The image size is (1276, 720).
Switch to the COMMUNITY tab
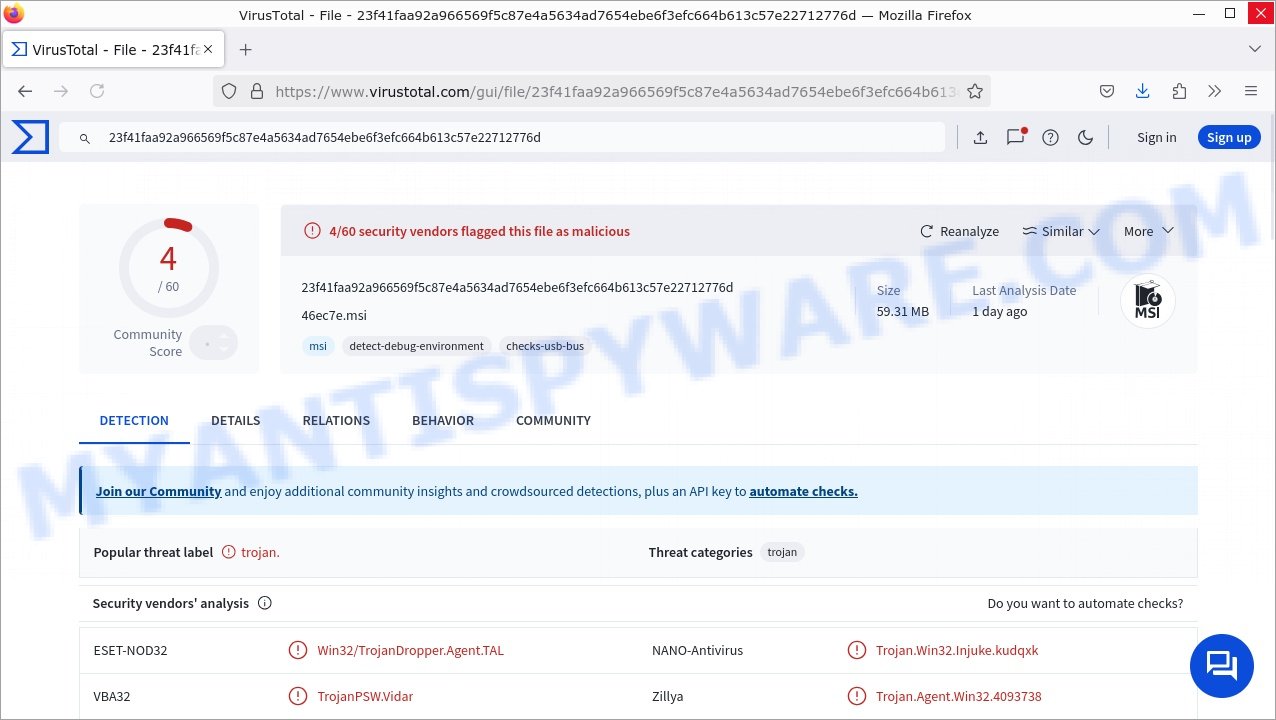tap(553, 420)
